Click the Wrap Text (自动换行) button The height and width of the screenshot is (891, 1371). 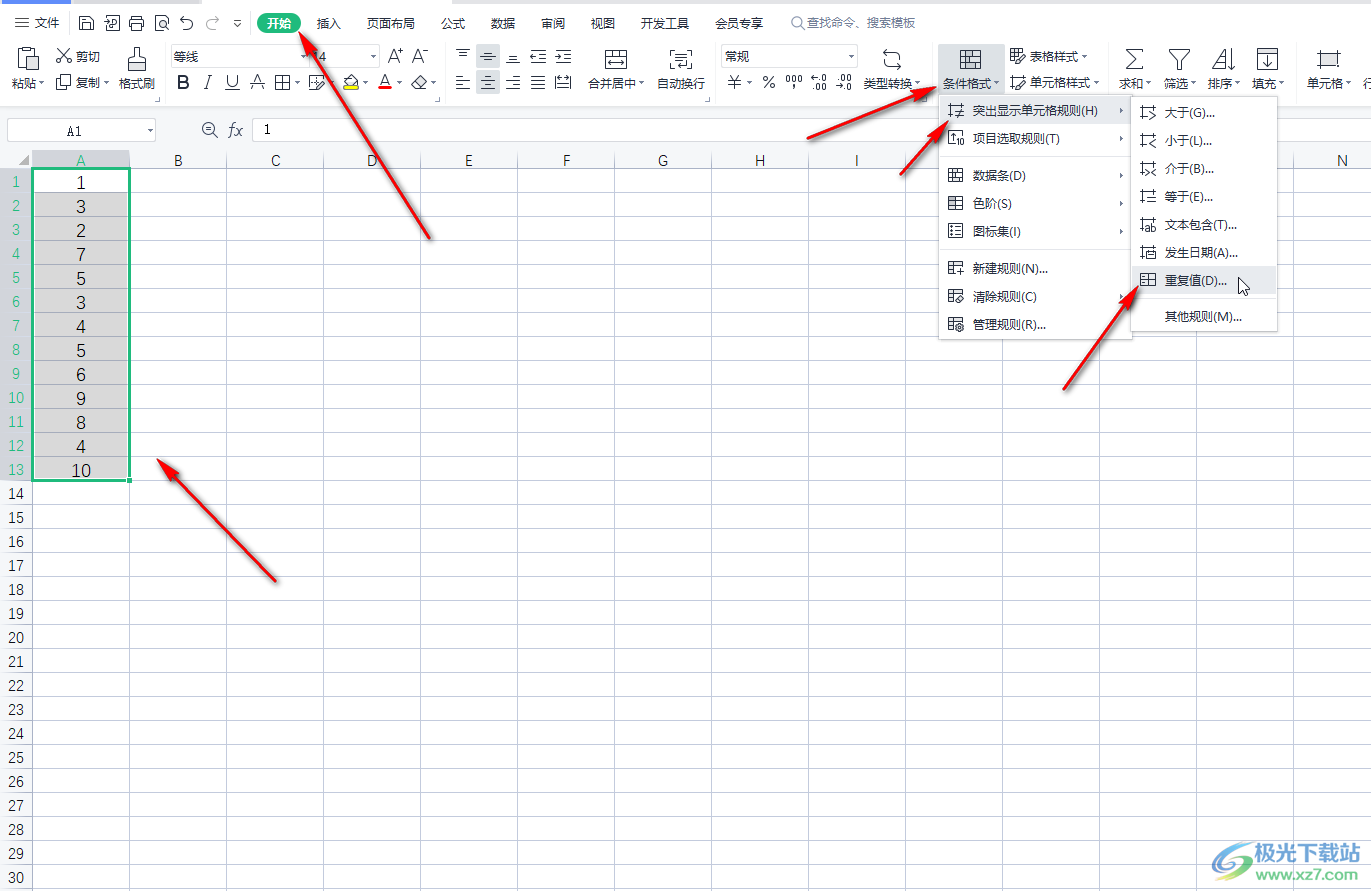coord(681,68)
